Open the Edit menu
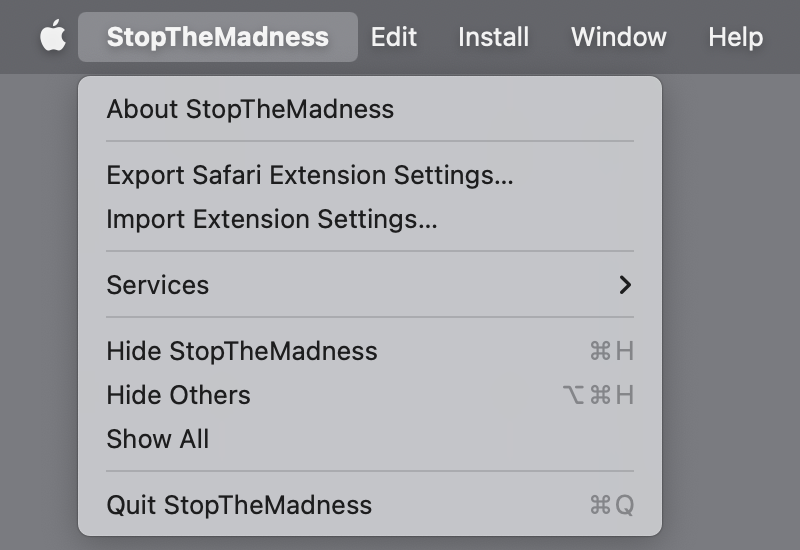The height and width of the screenshot is (550, 800). pos(394,37)
